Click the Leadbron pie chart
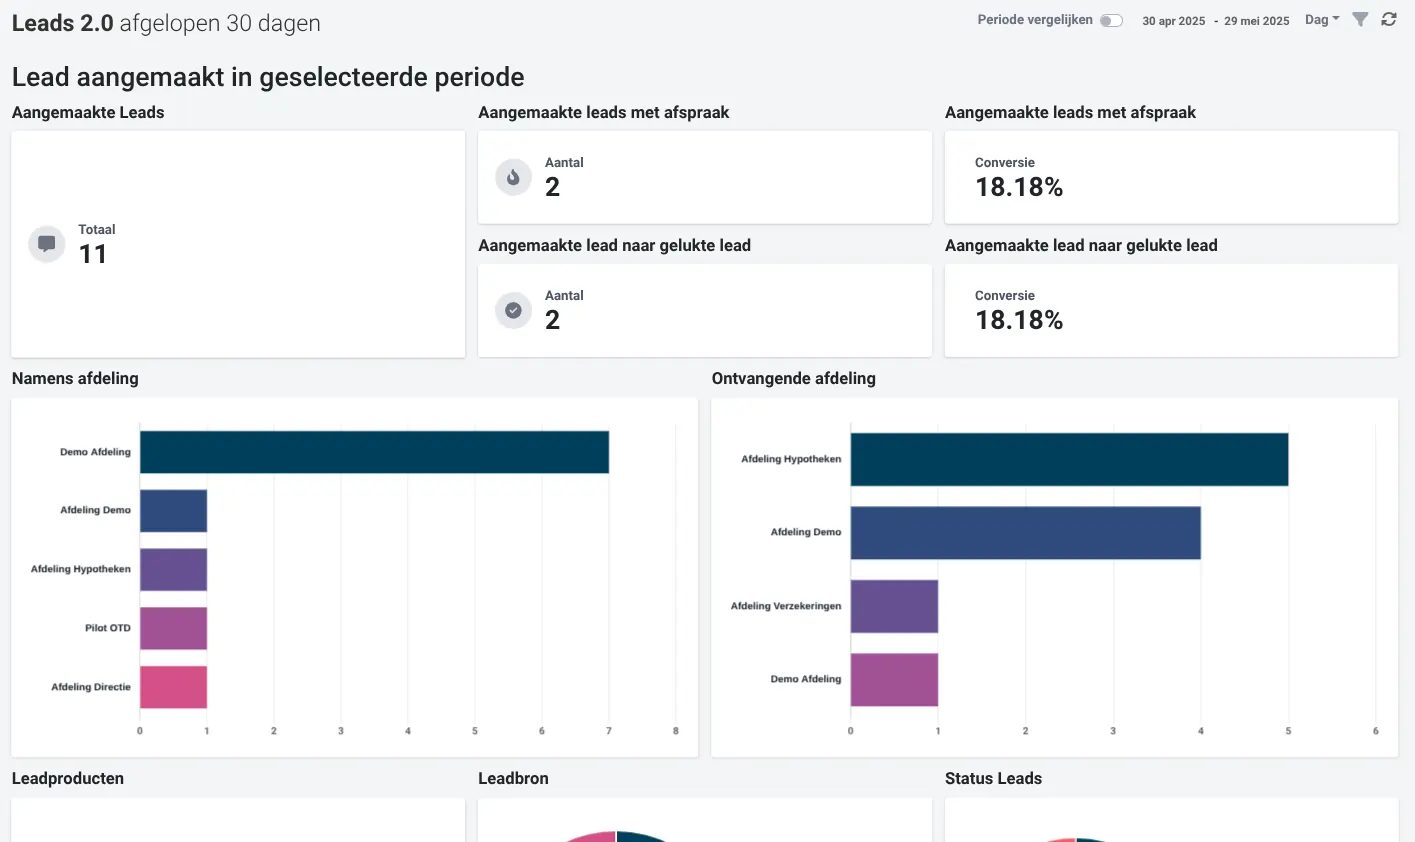Screen dimensions: 1415x842 [x=616, y=836]
